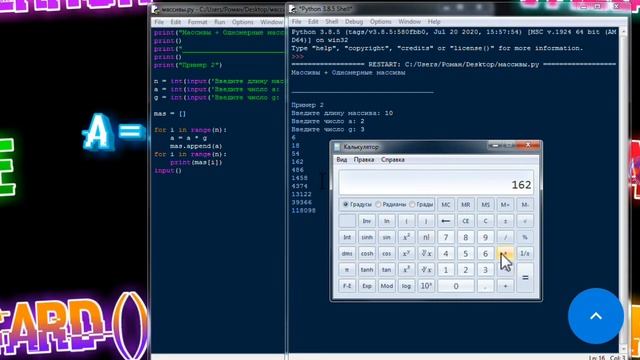Click the code line mas = []

170,113
